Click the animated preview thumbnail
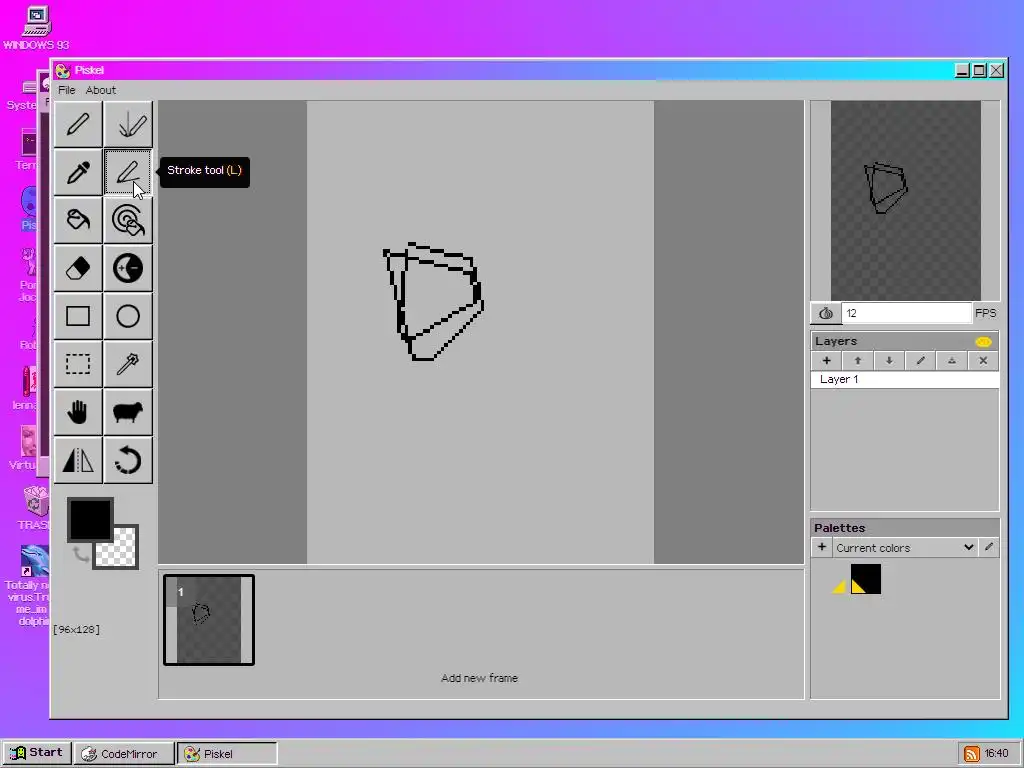This screenshot has width=1024, height=768. (x=906, y=200)
